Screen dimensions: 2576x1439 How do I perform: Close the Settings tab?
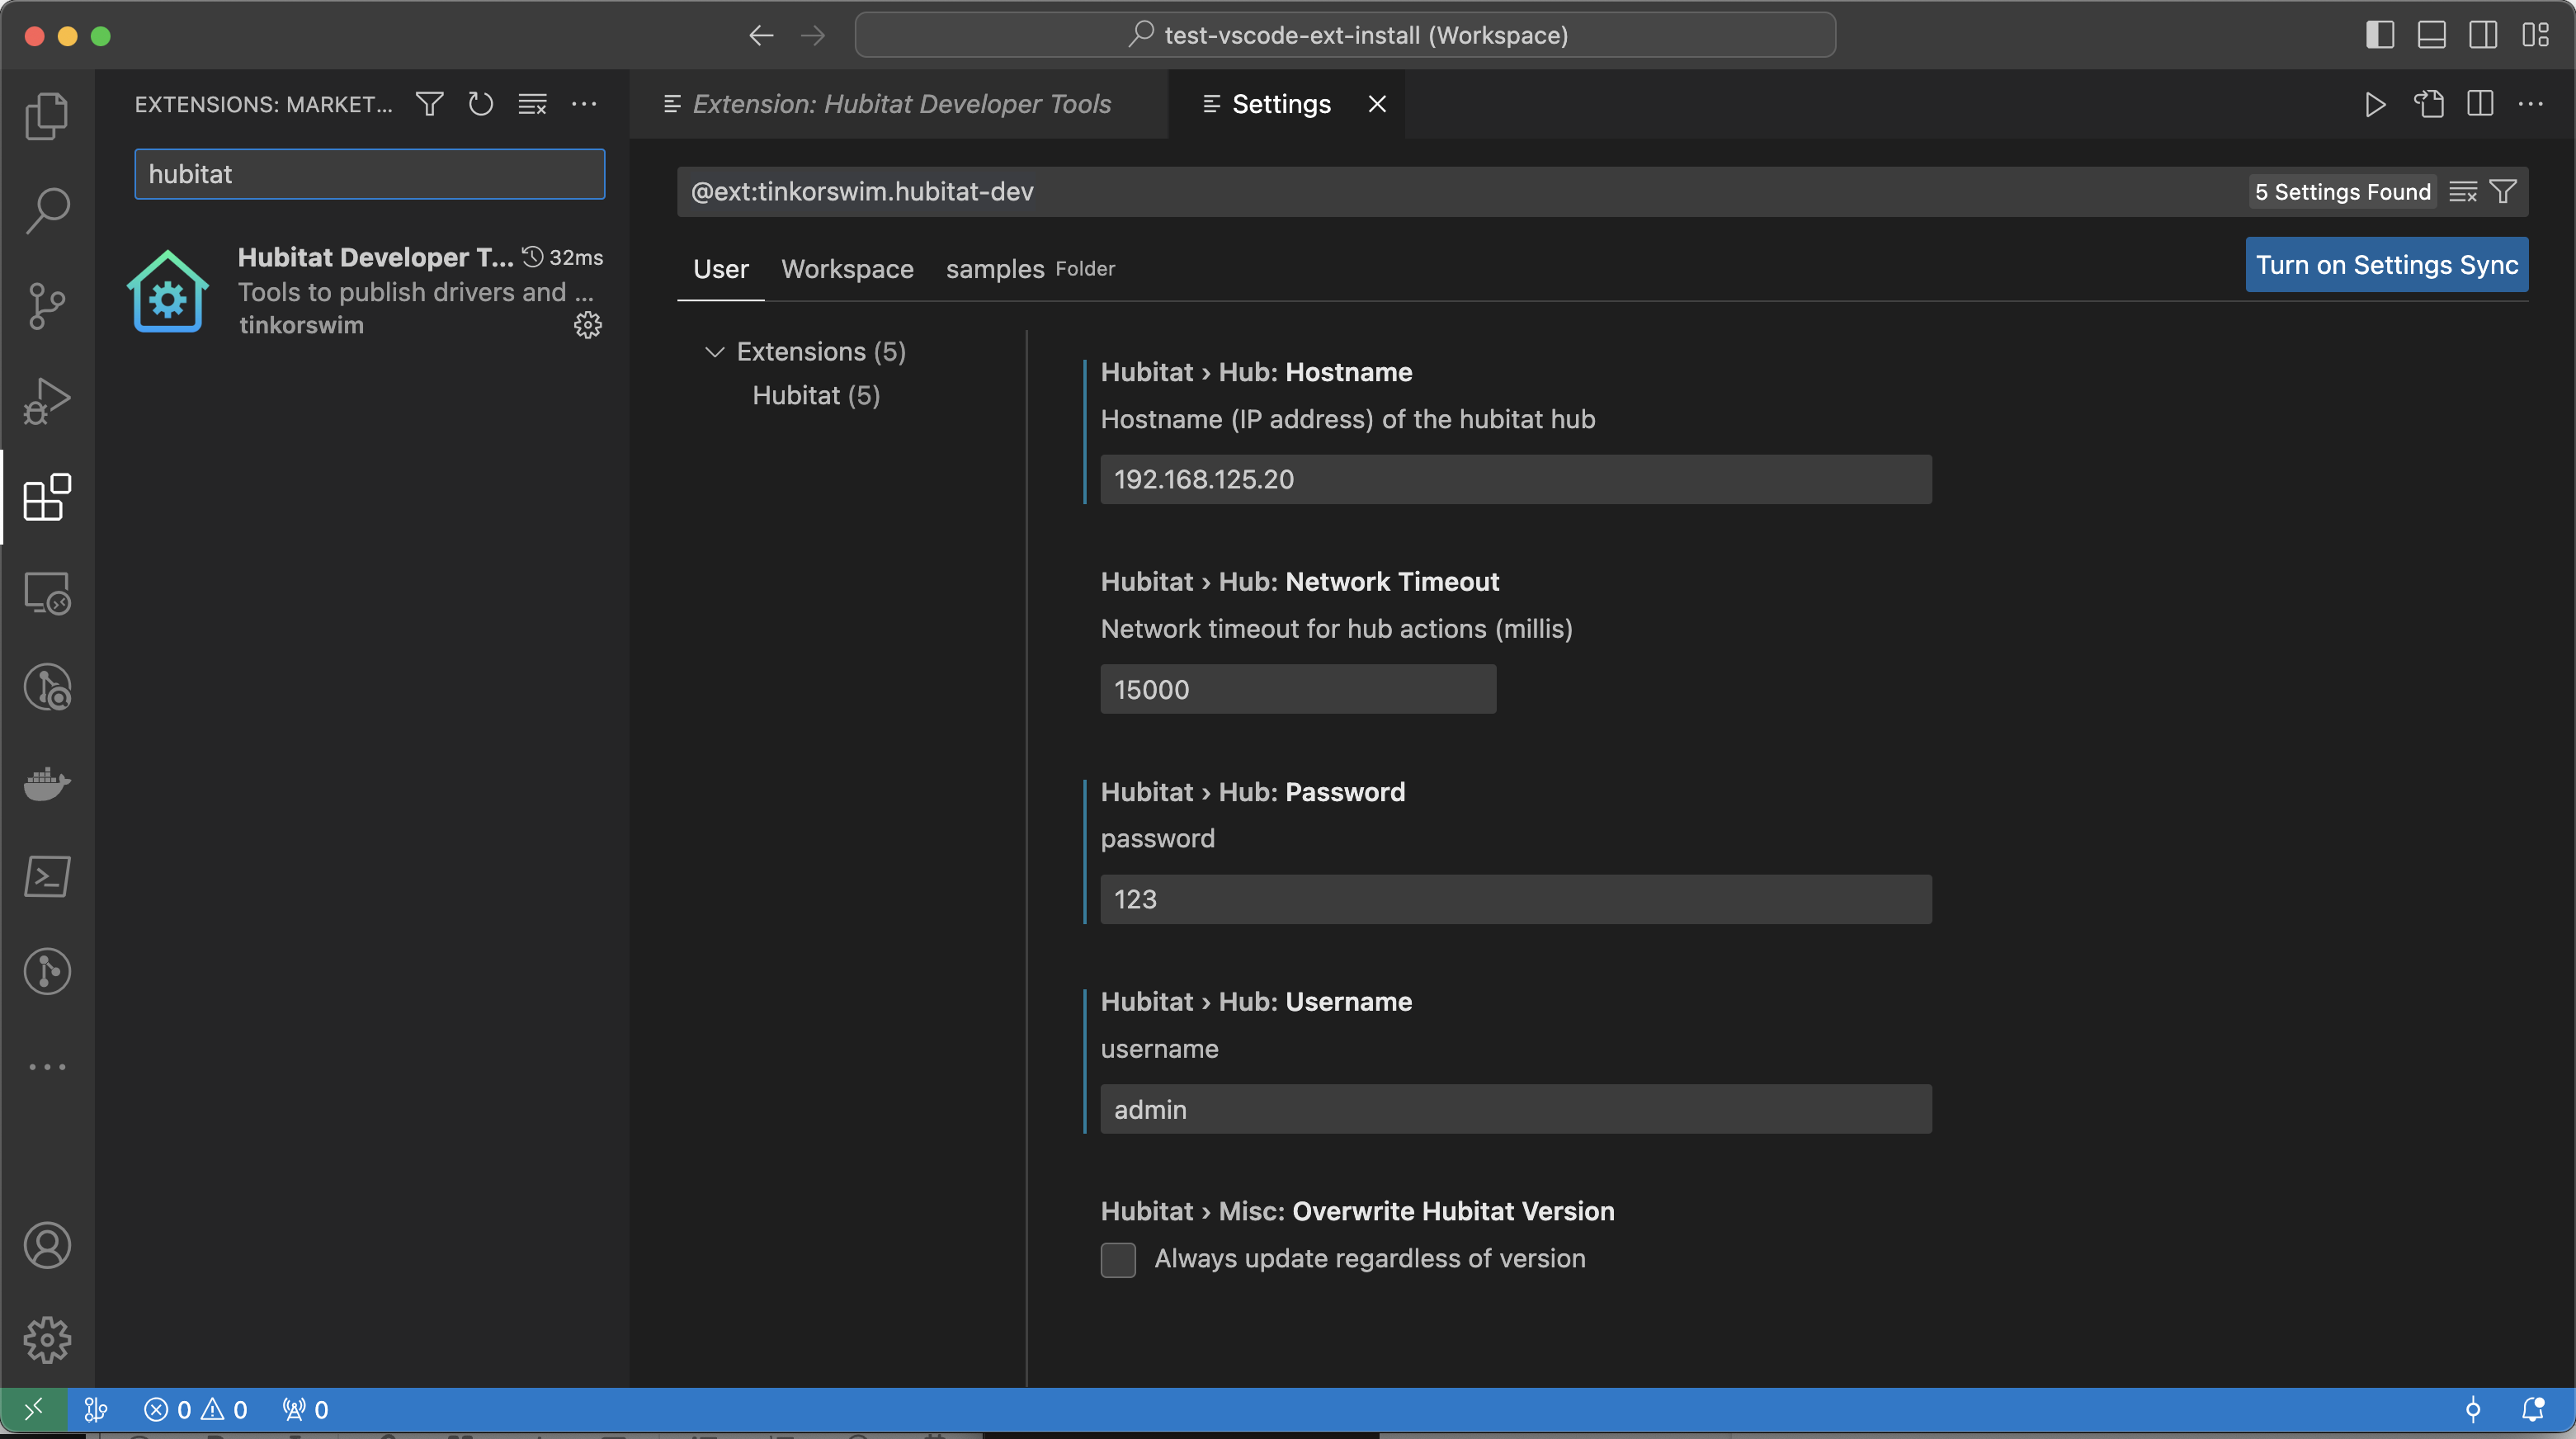[x=1377, y=104]
